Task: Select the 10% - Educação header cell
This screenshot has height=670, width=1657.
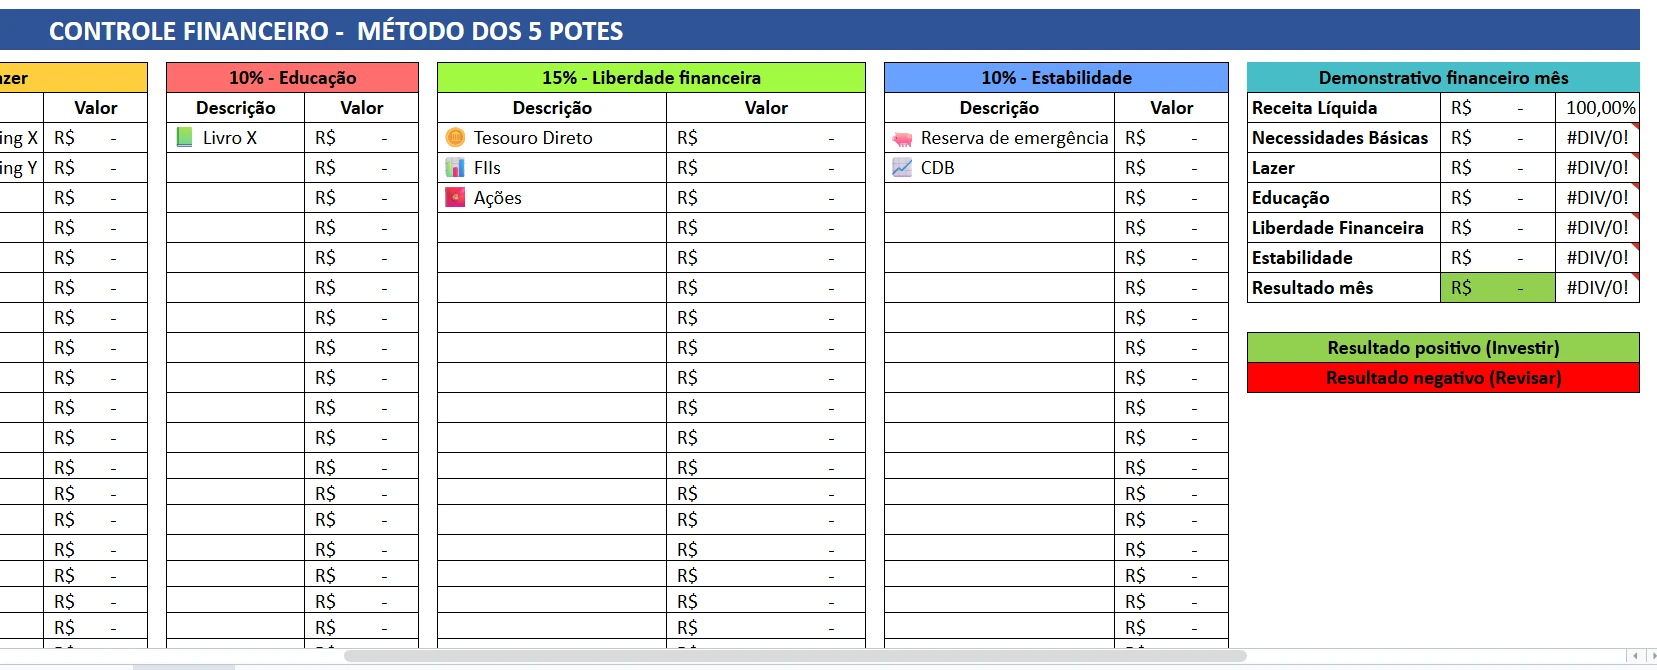Action: (292, 78)
